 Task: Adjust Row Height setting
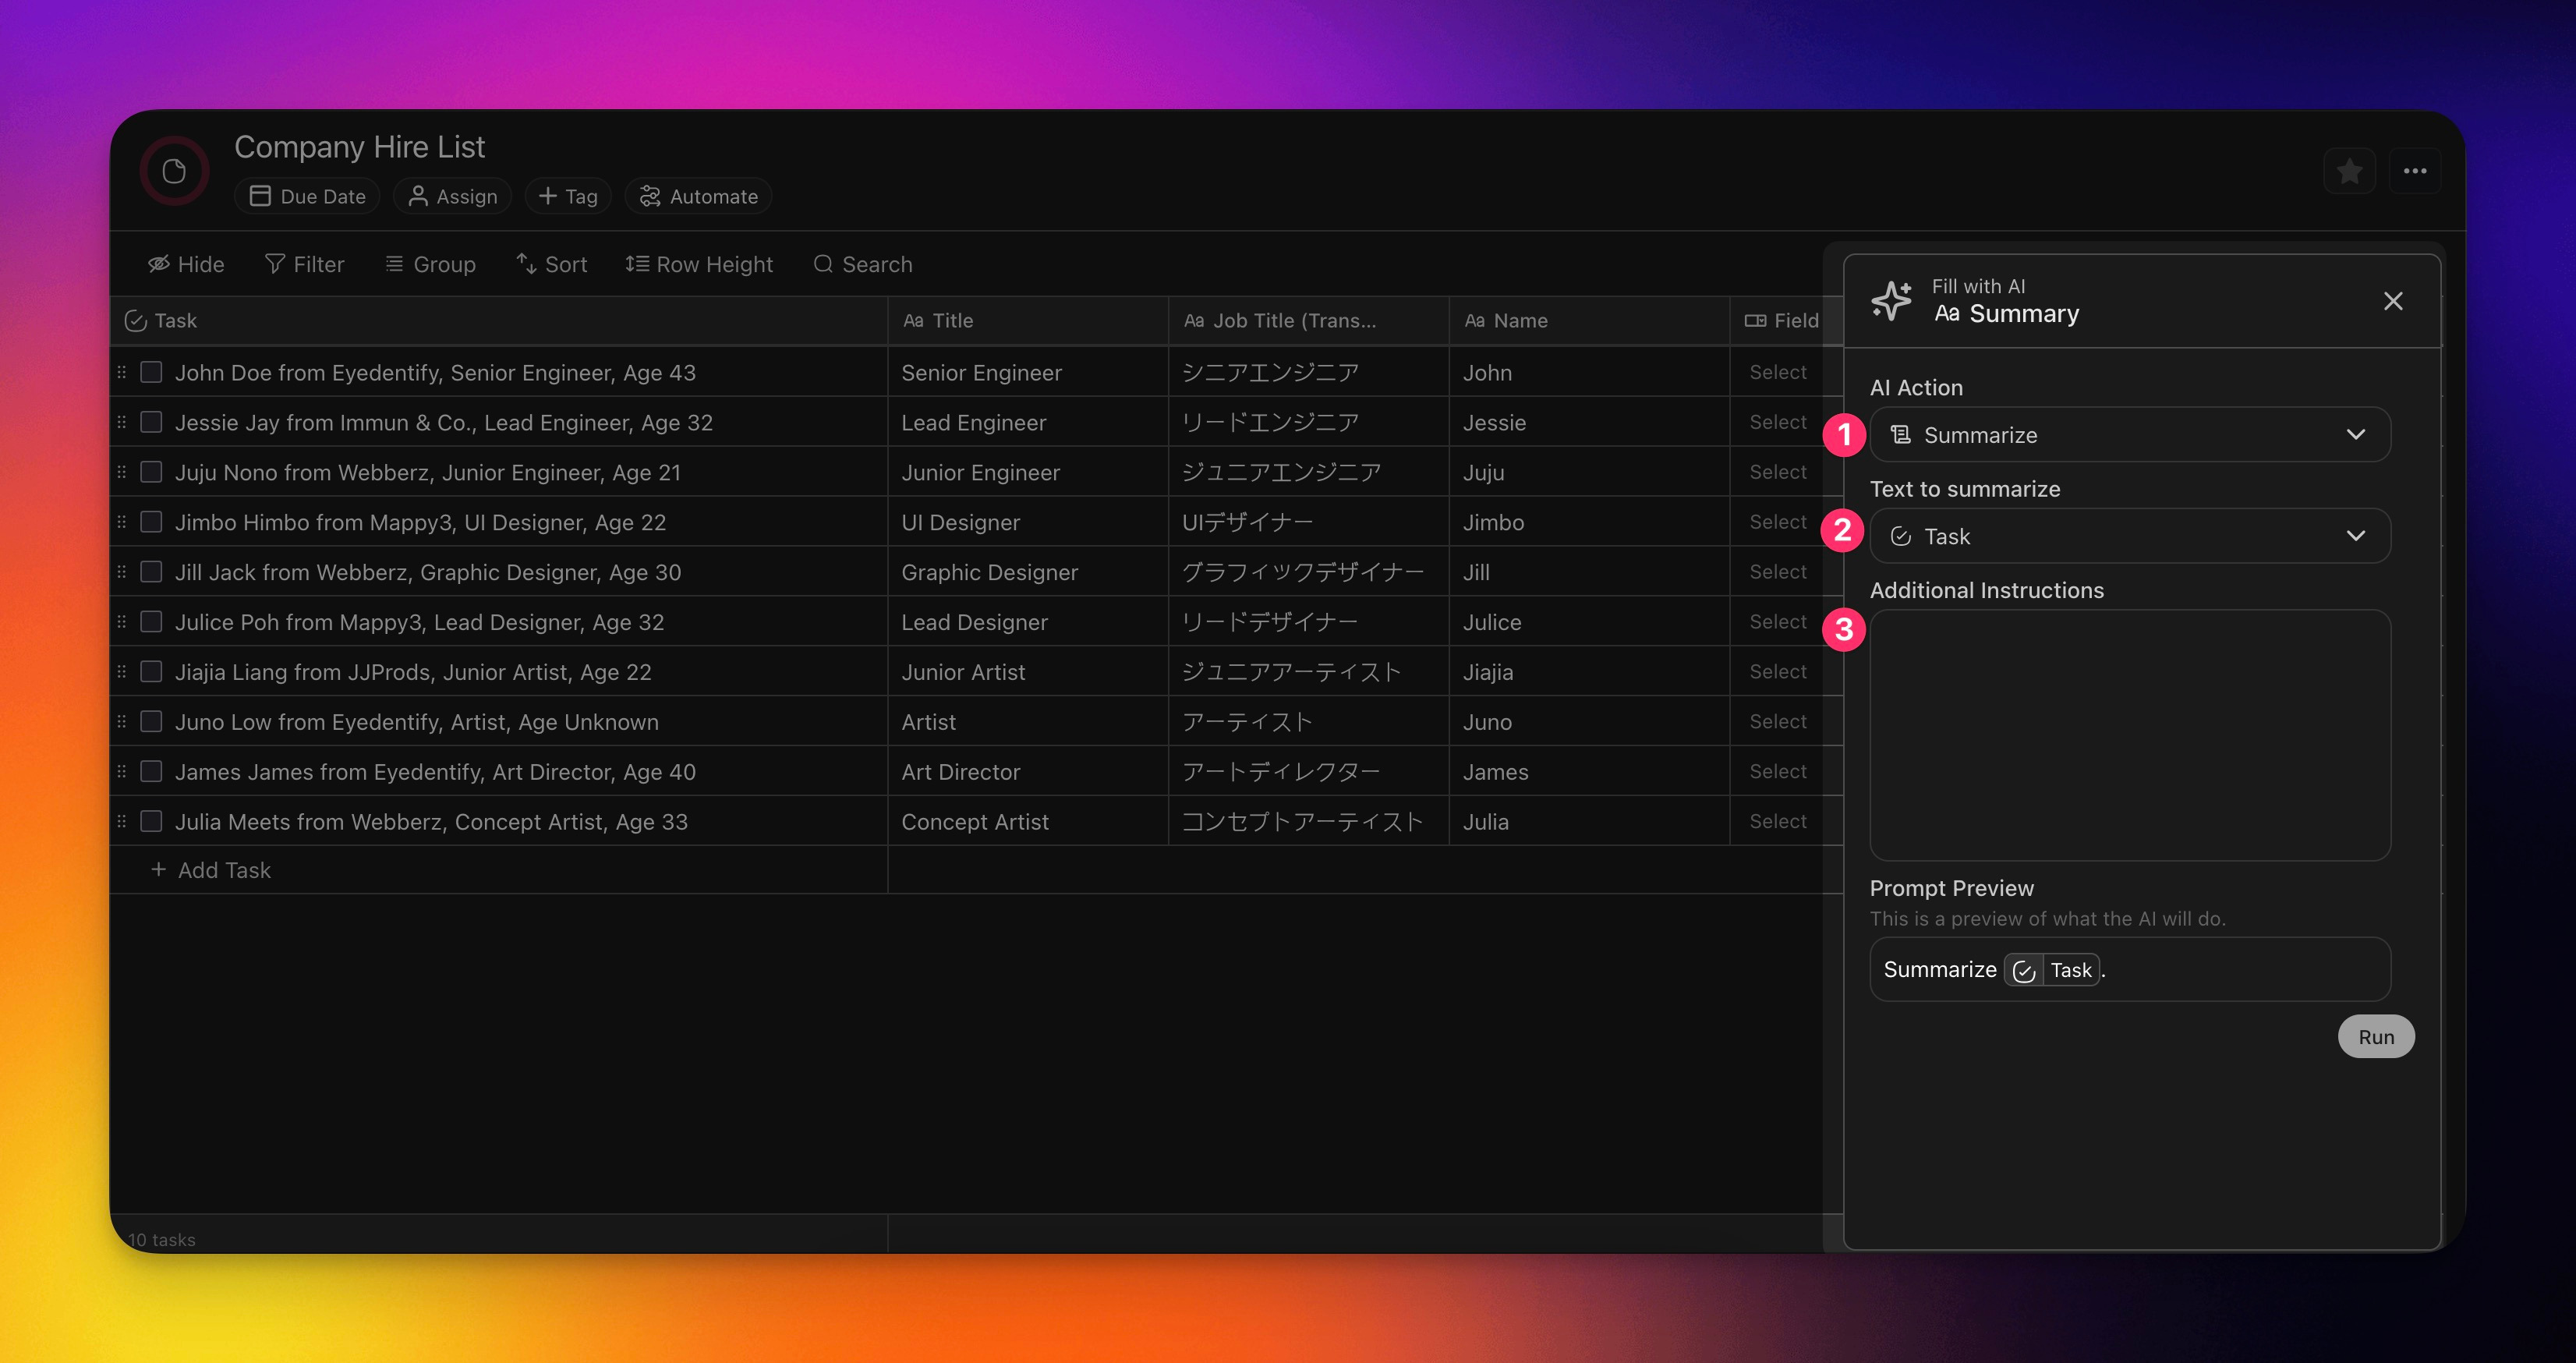(699, 264)
